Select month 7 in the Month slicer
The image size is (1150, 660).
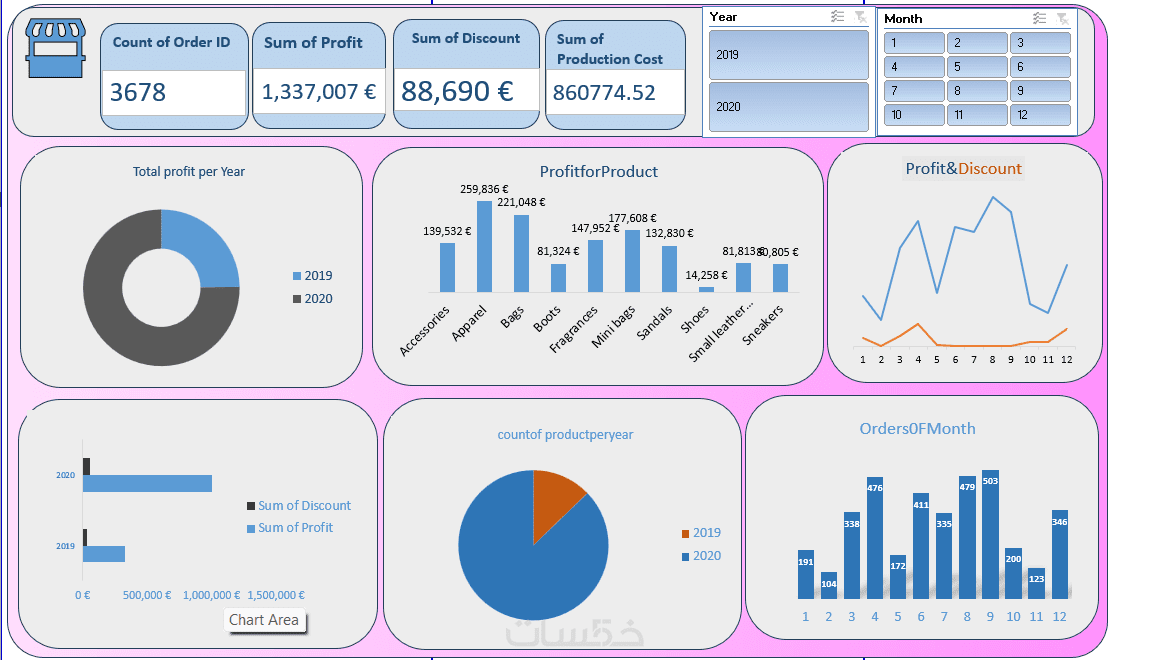coord(914,91)
